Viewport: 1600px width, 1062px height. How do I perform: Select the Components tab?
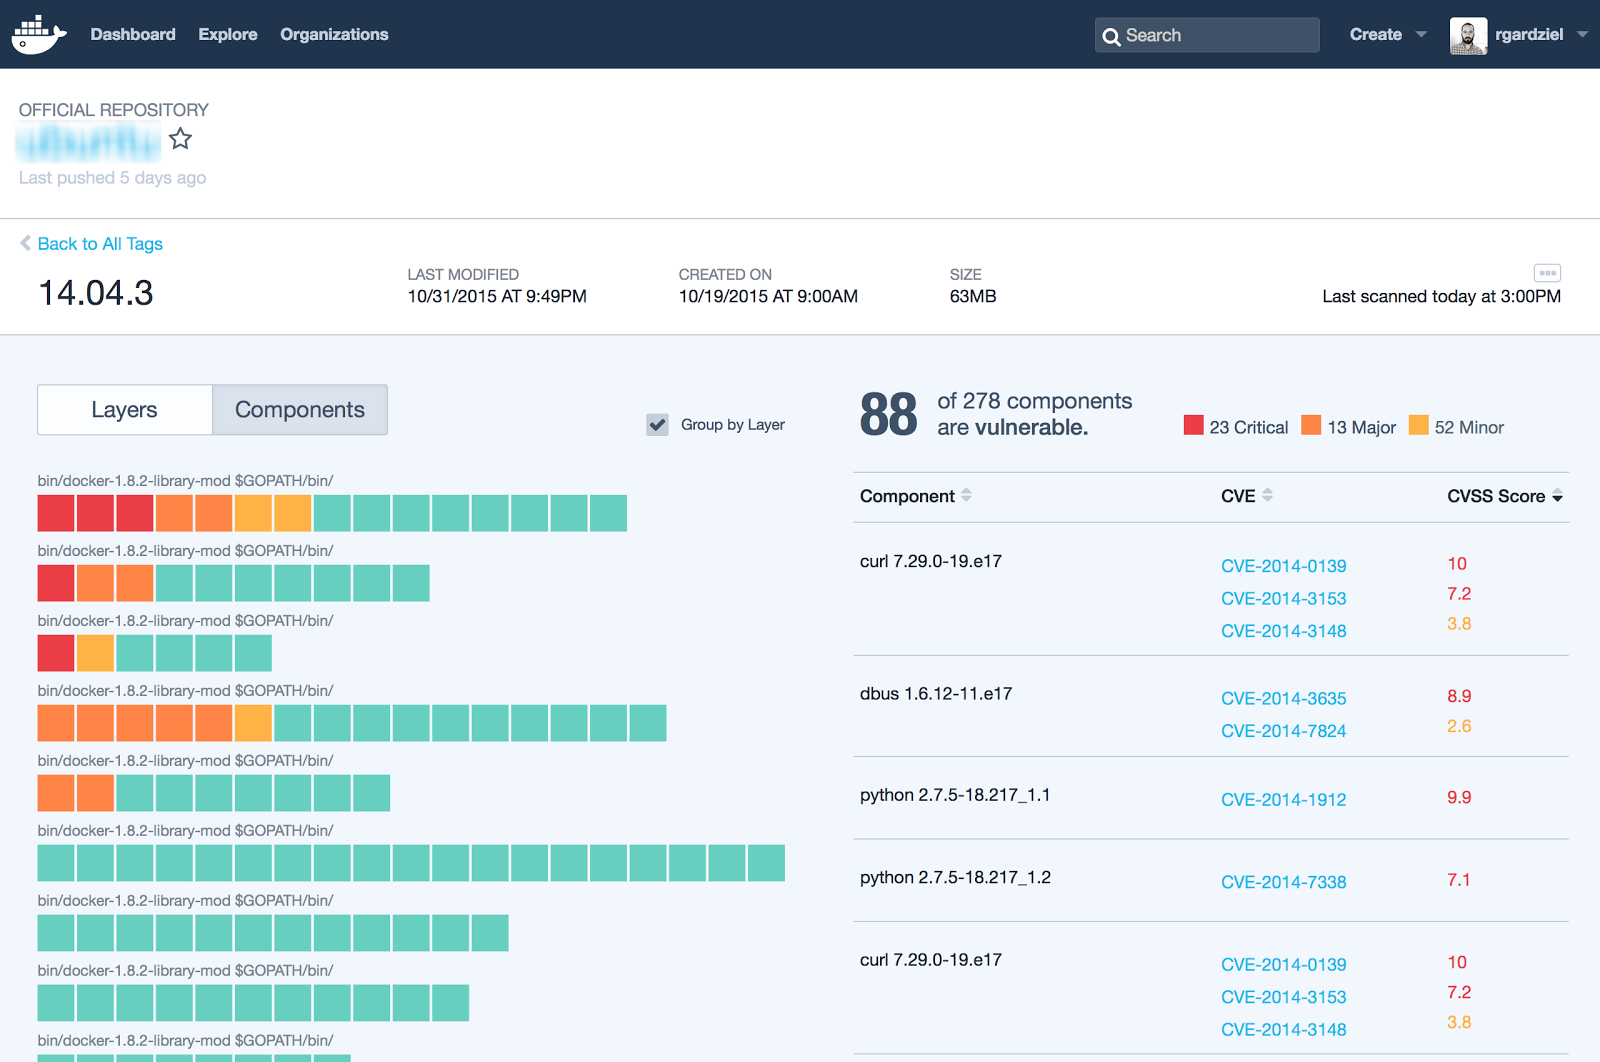[x=300, y=410]
